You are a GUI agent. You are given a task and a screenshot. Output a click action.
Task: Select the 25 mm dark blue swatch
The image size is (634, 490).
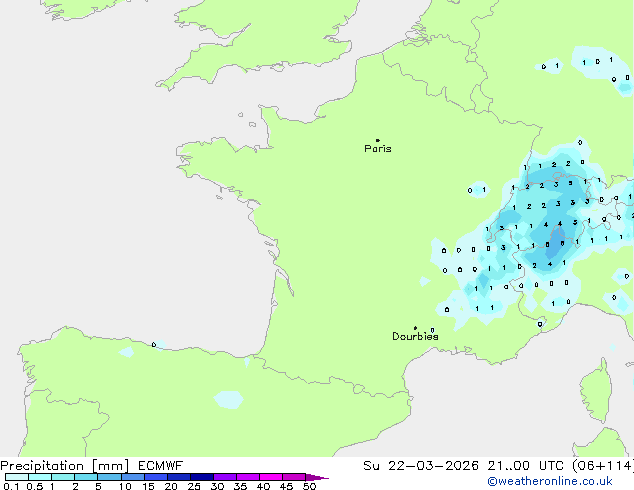click(x=201, y=477)
